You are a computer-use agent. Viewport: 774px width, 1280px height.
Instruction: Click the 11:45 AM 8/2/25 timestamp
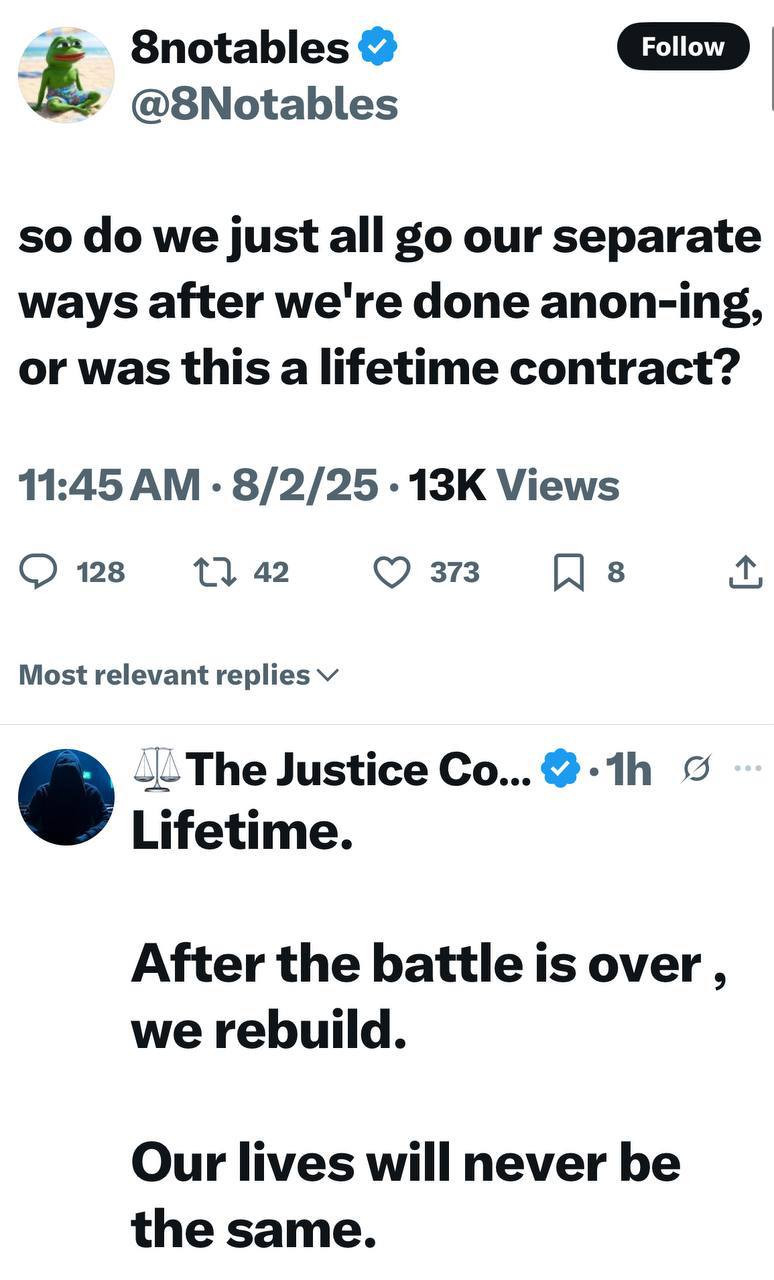point(199,486)
